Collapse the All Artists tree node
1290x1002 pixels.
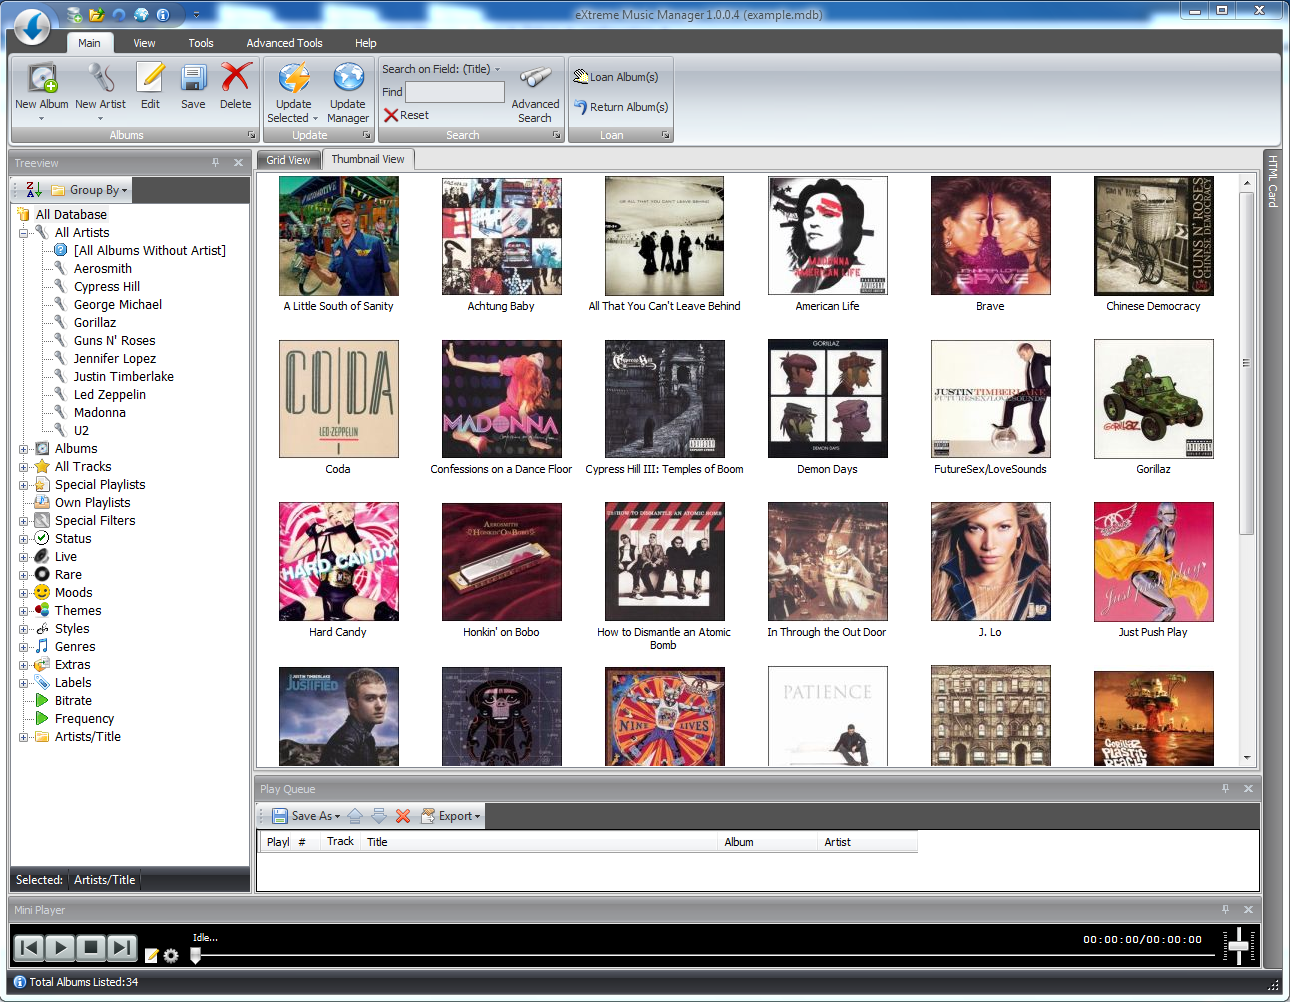[24, 233]
